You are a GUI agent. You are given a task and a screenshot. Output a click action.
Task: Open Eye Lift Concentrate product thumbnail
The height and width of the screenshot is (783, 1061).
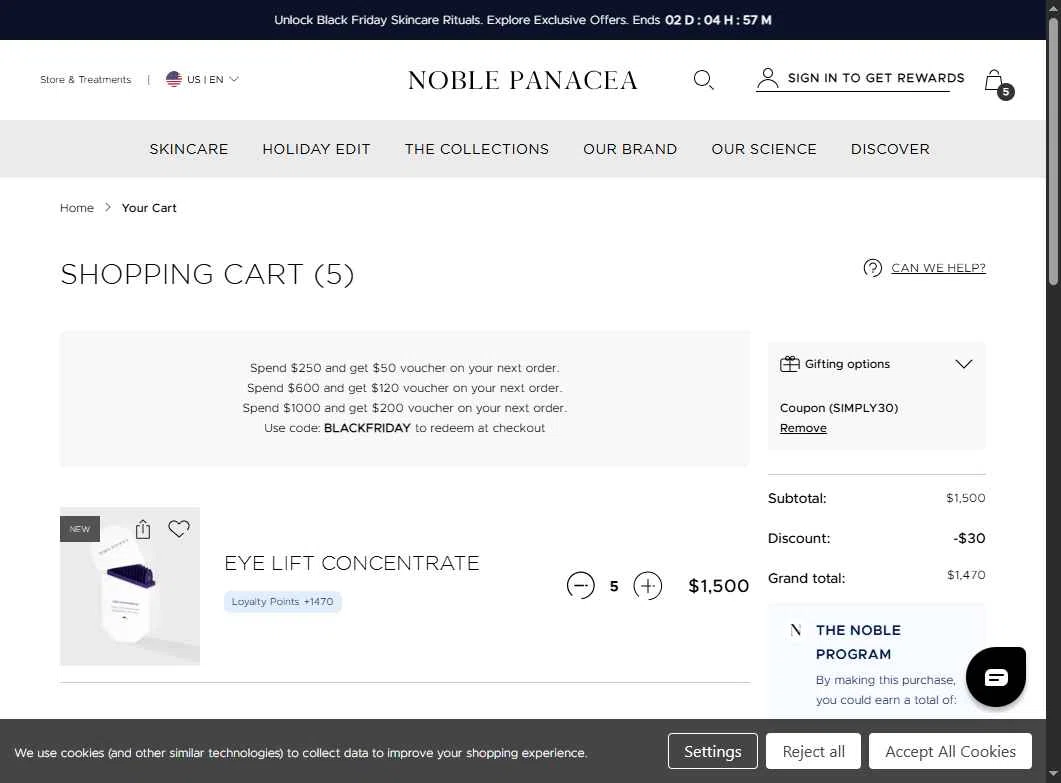(x=130, y=586)
